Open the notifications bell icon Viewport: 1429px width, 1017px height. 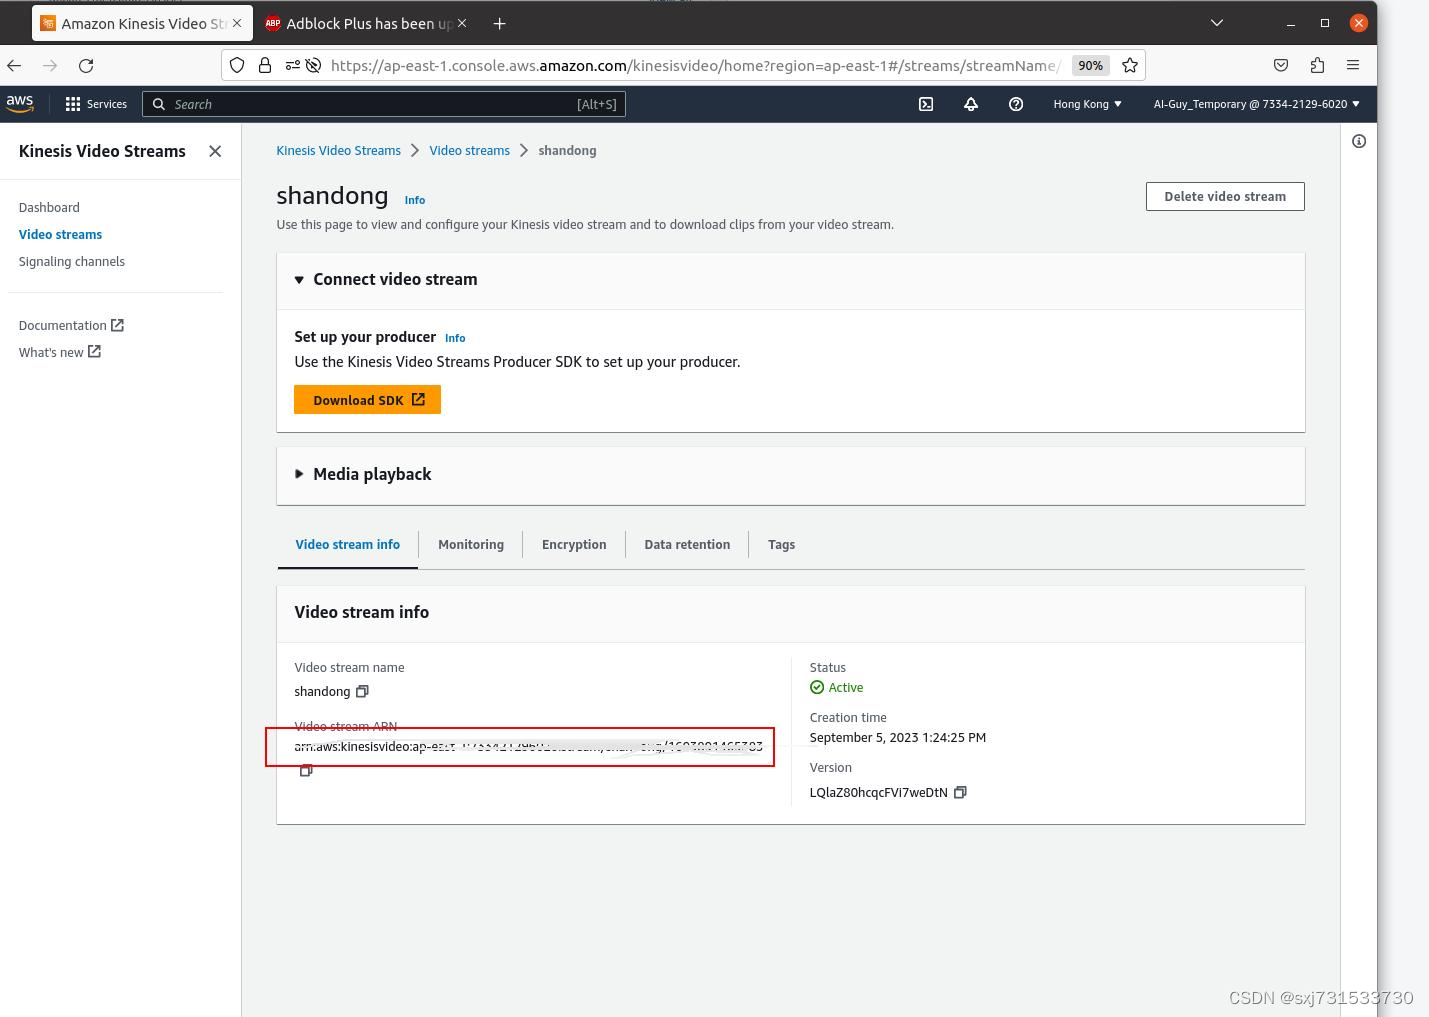click(x=971, y=104)
